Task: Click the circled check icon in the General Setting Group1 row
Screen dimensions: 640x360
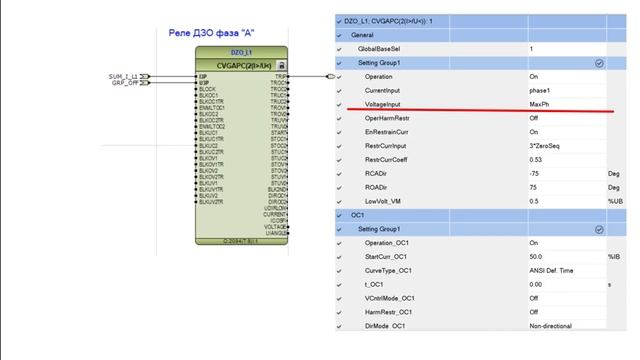Action: tap(599, 63)
